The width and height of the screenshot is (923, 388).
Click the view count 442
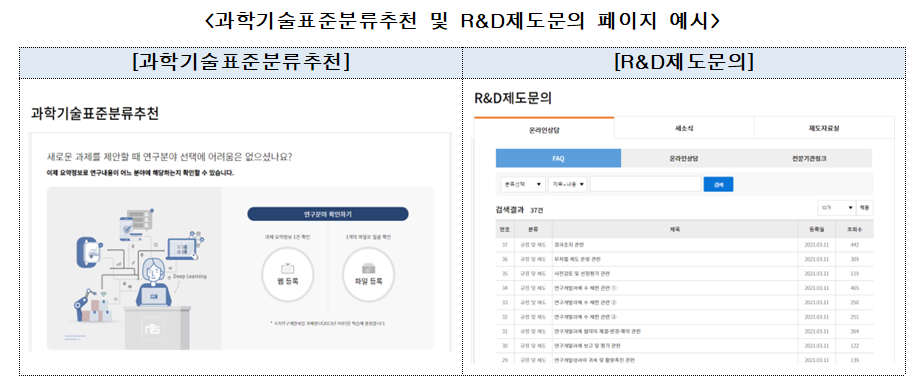pos(855,244)
